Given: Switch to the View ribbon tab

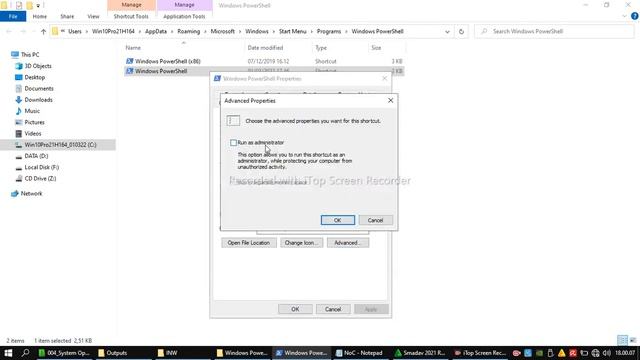Looking at the screenshot, I should [93, 16].
